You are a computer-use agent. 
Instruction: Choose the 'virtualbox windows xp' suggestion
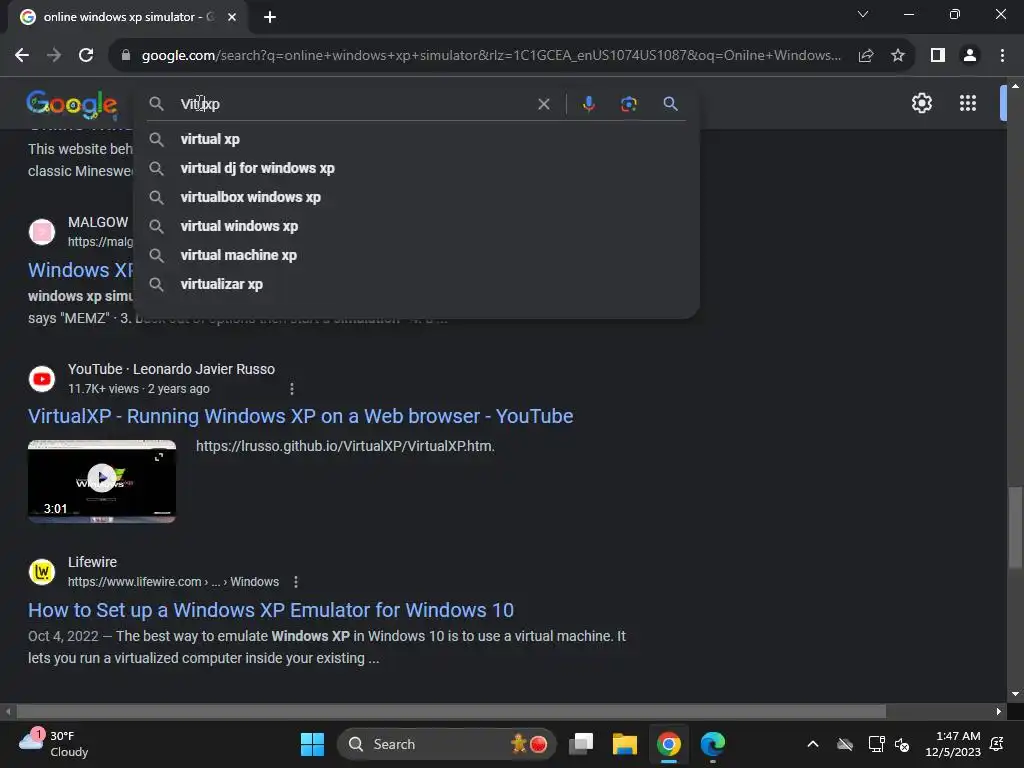(417, 197)
